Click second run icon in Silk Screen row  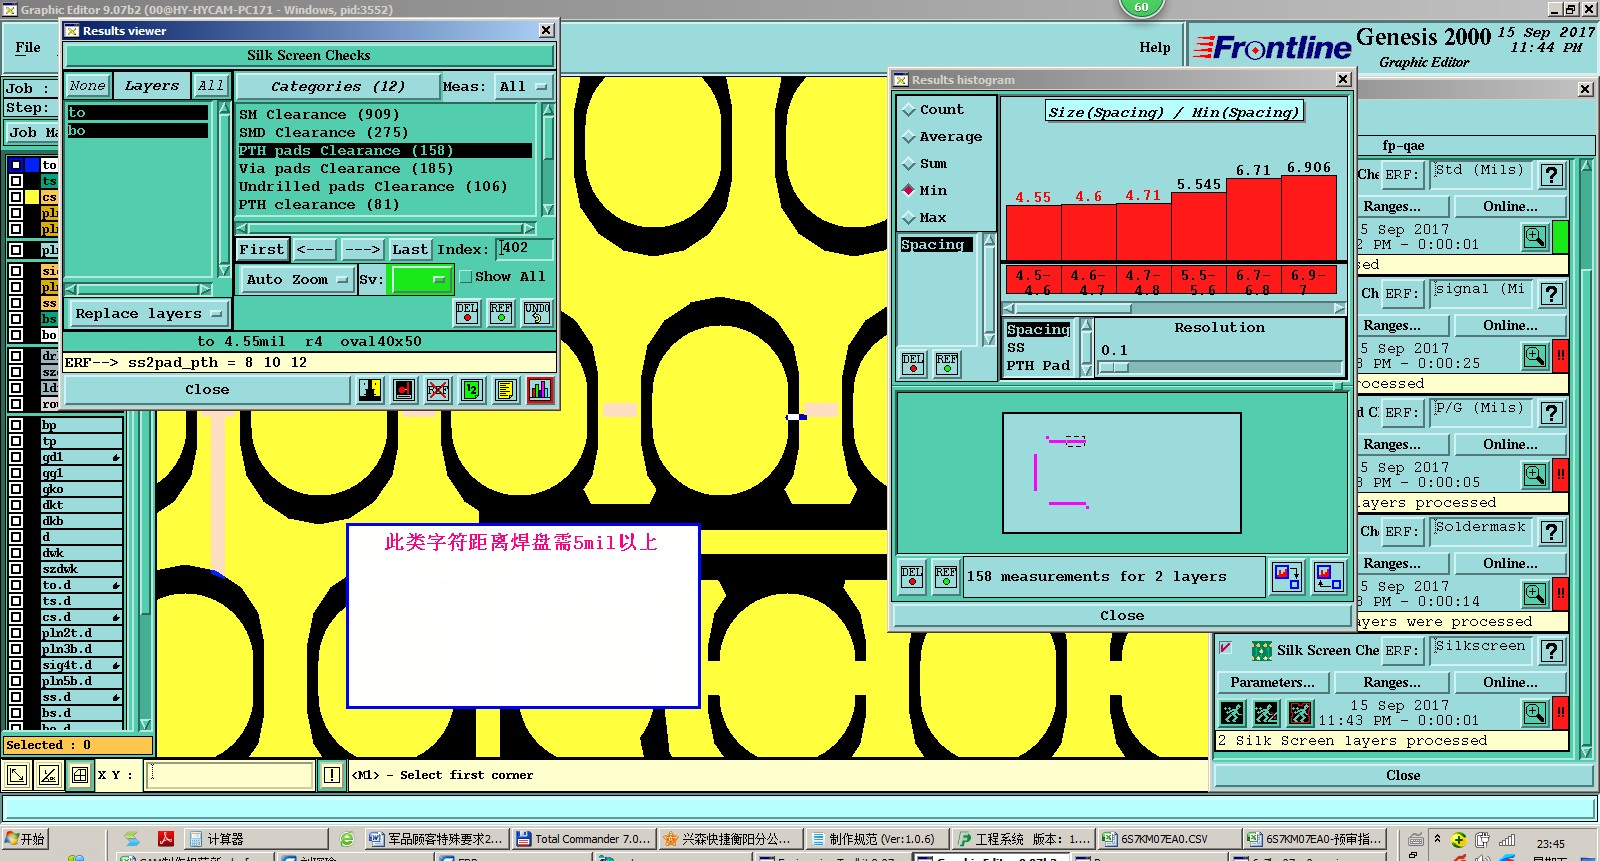coord(1266,713)
